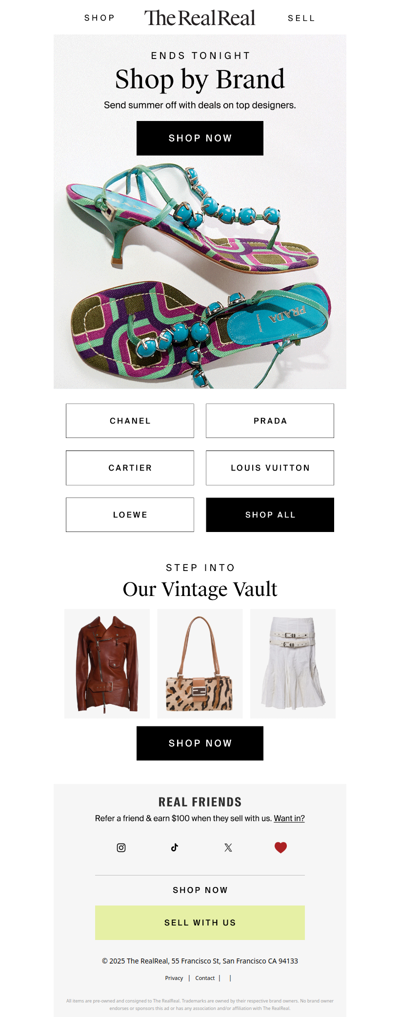400x1017 pixels.
Task: Select the CARTIER brand button
Action: click(130, 468)
